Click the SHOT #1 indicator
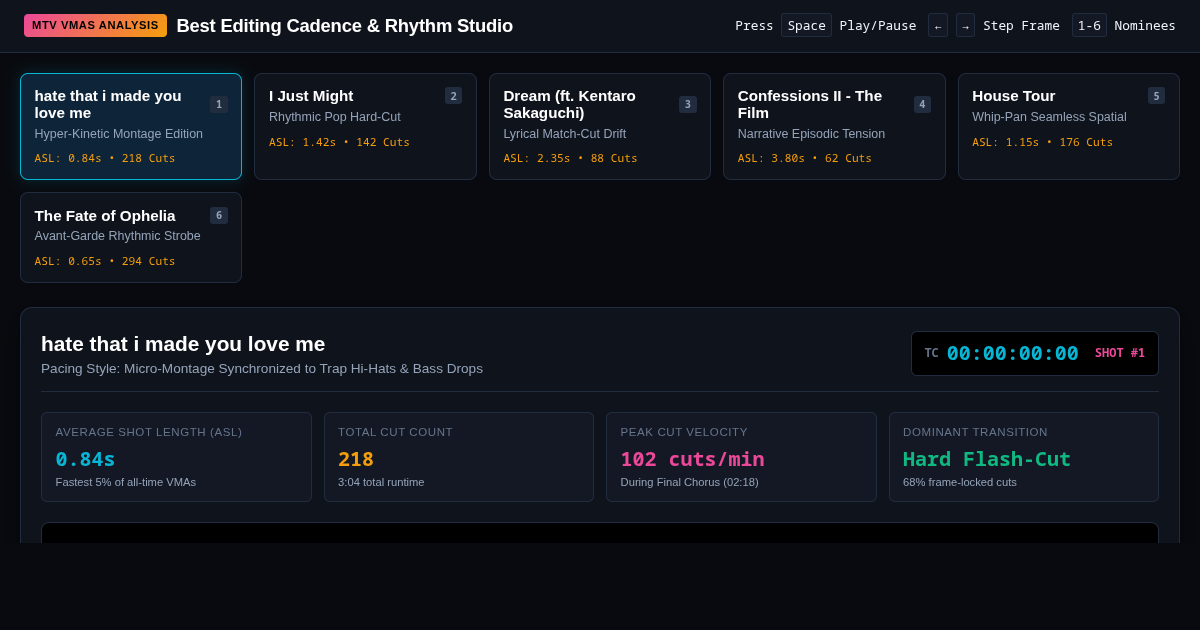 (x=1120, y=353)
